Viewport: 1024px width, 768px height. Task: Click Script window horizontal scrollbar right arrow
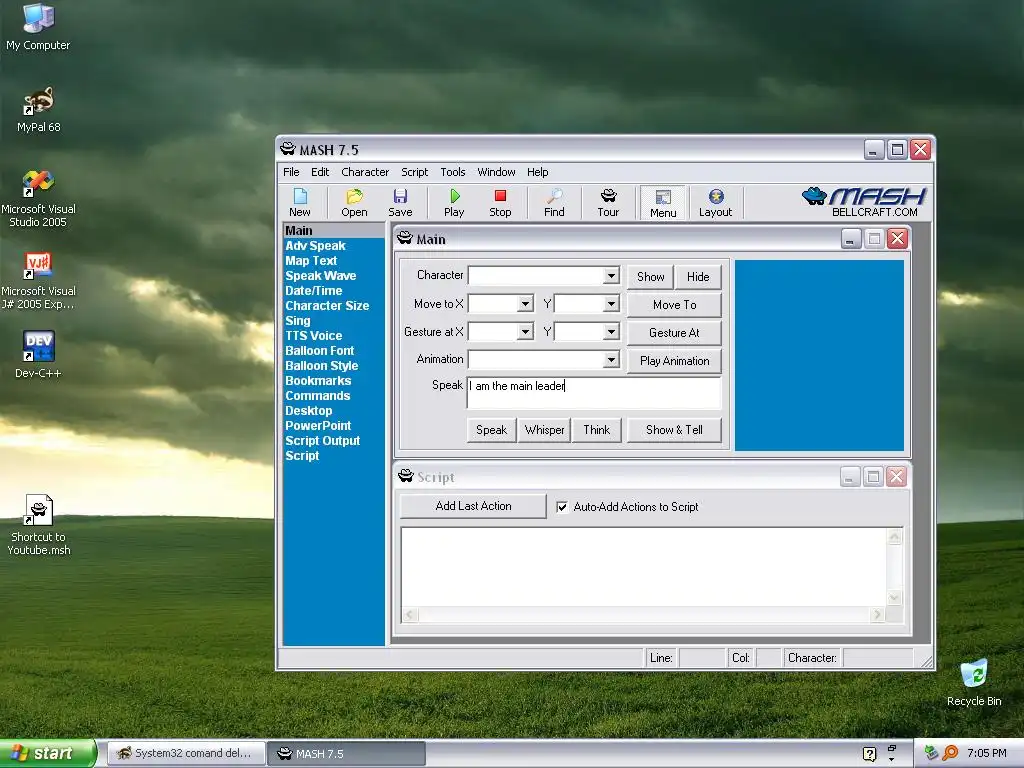pos(877,615)
